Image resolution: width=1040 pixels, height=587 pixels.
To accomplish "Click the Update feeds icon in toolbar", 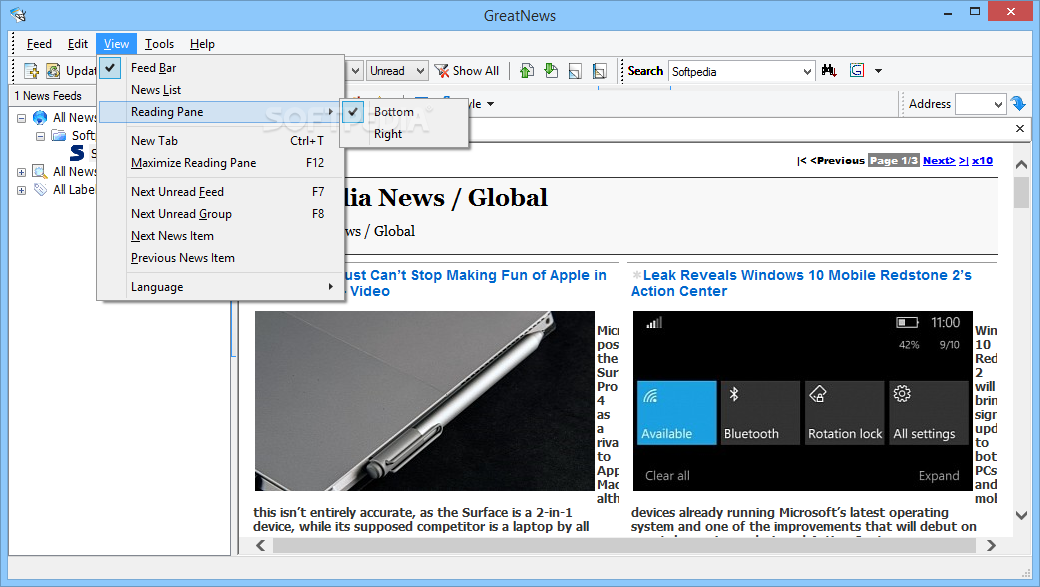I will (52, 70).
